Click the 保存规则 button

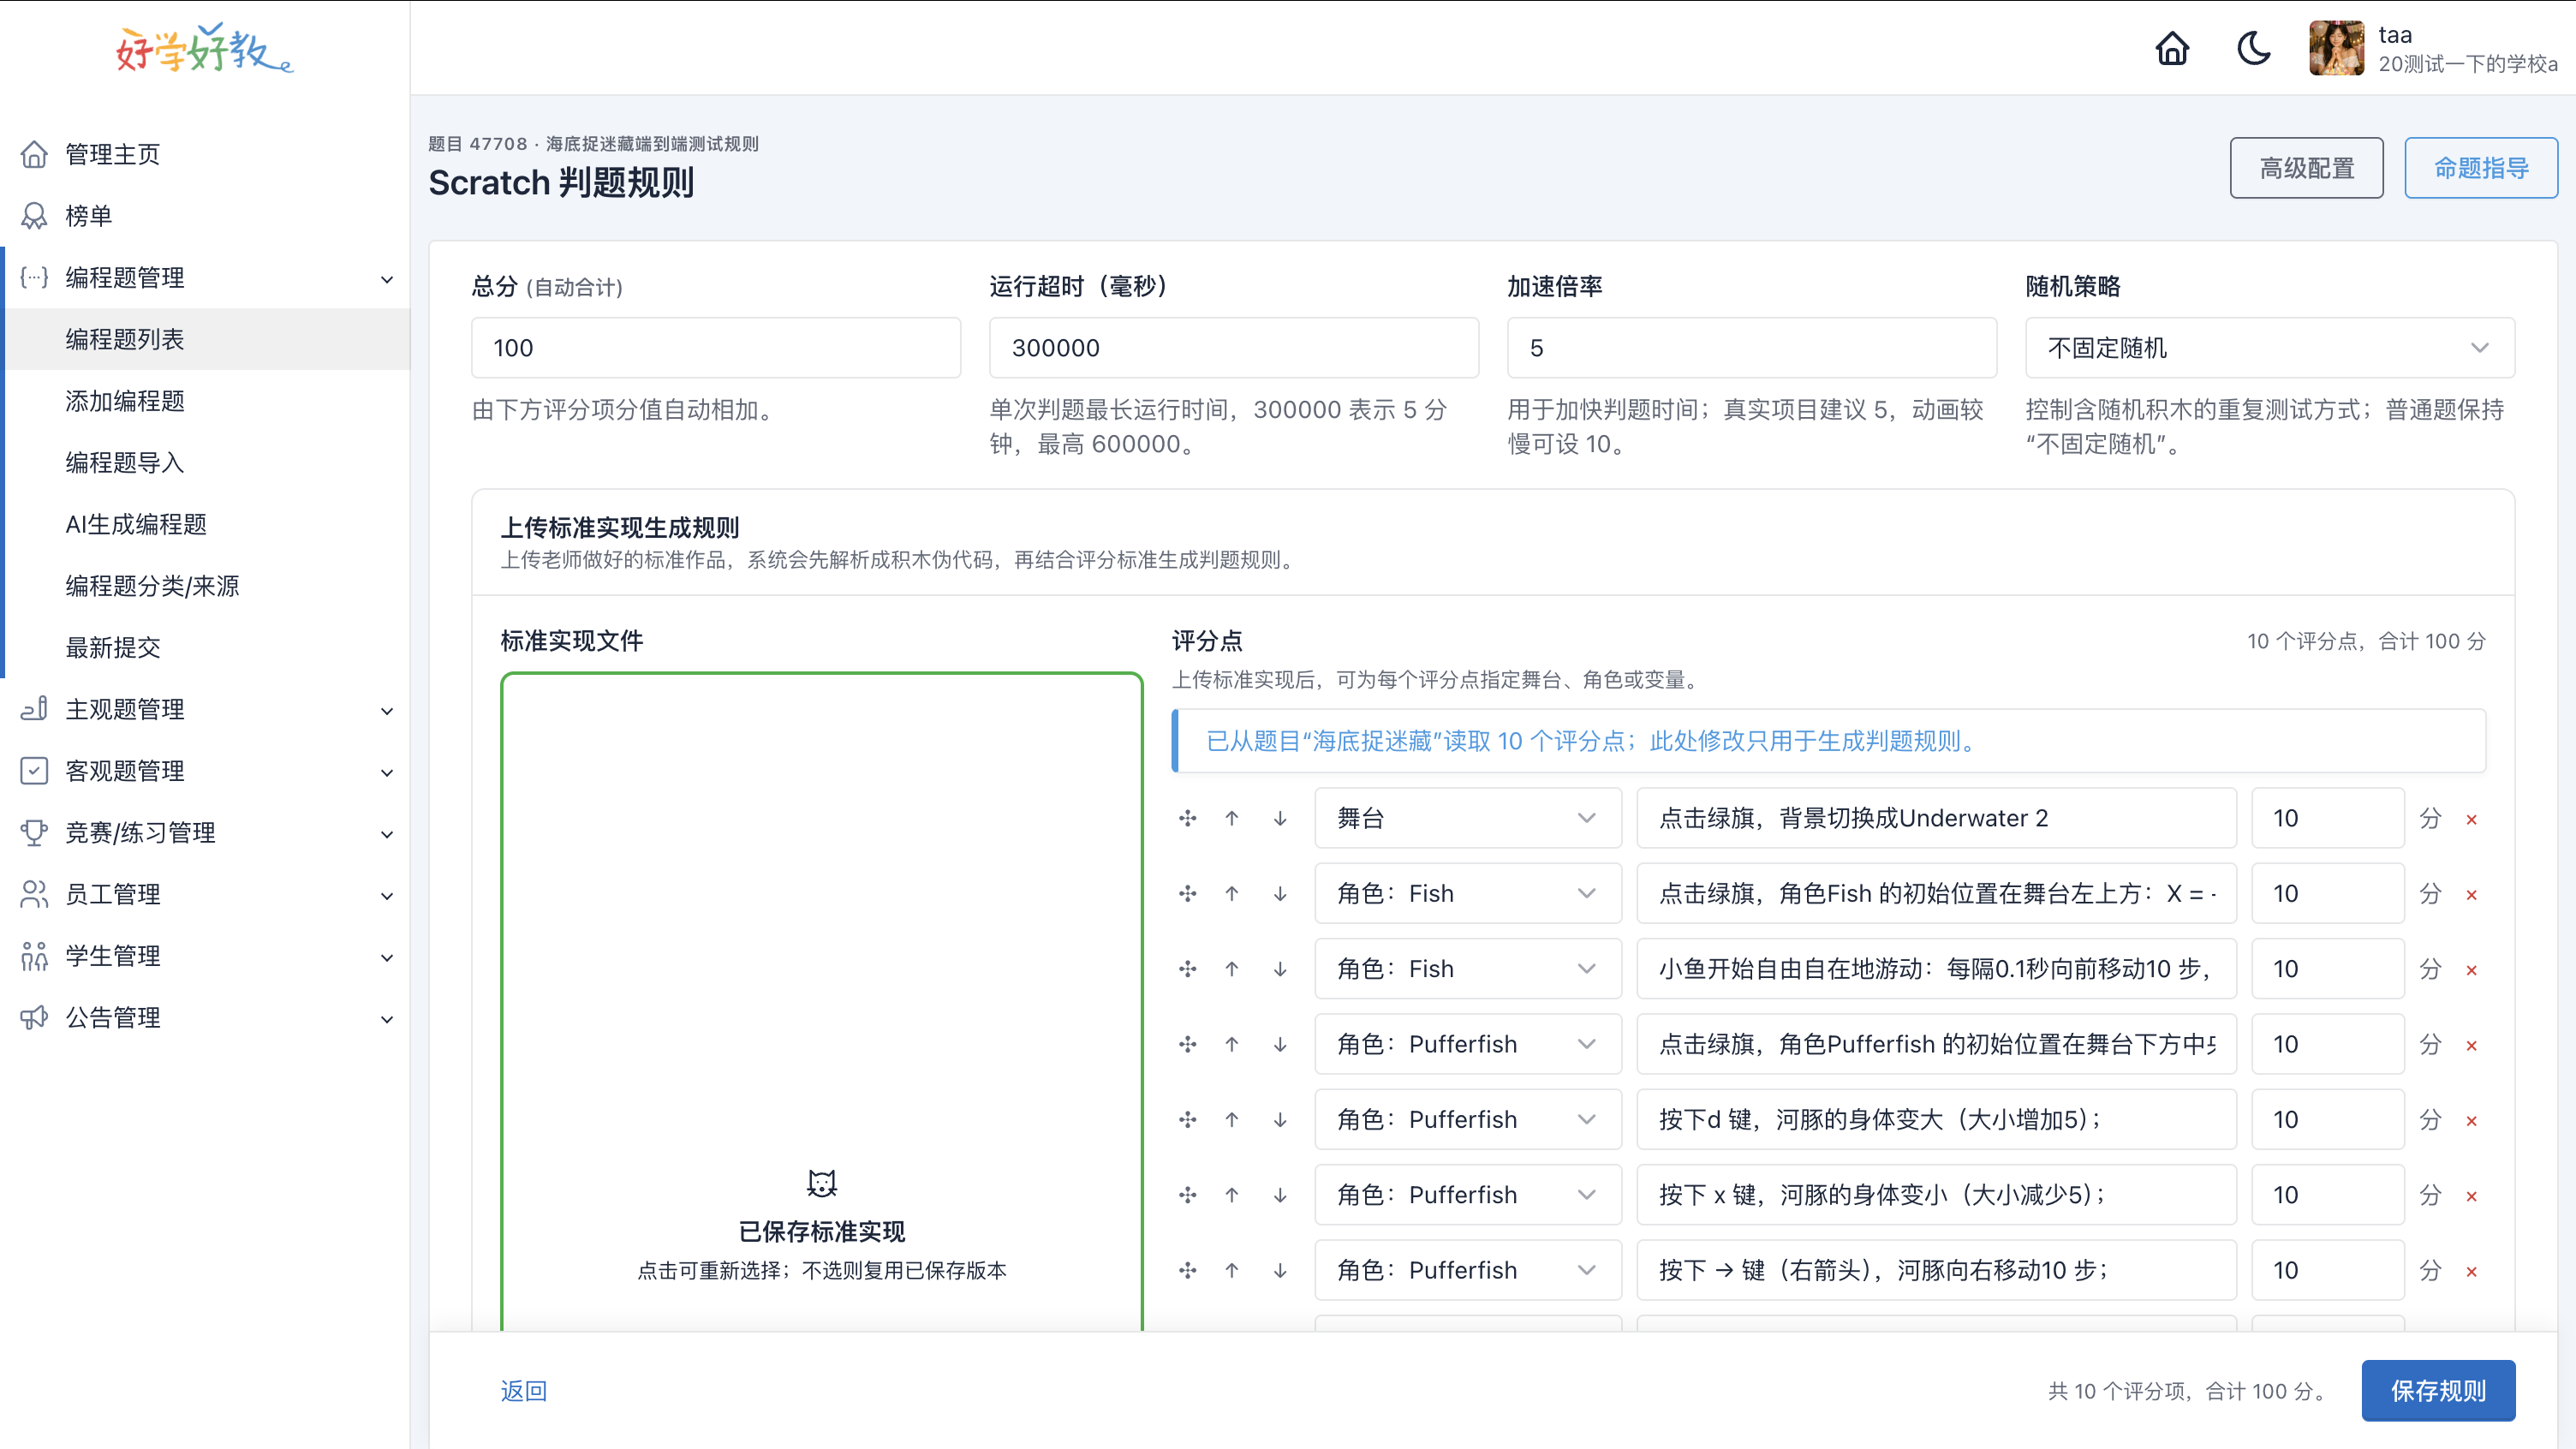(2438, 1390)
